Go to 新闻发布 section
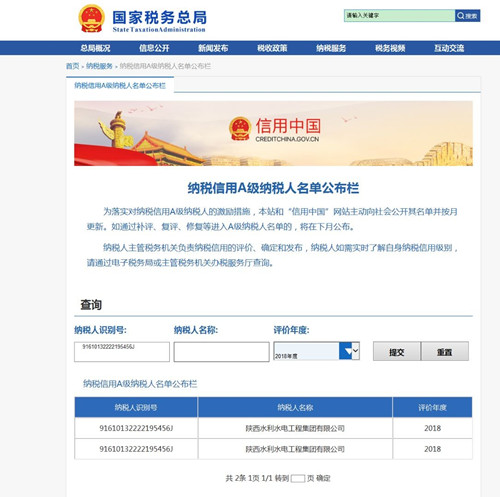This screenshot has width=500, height=497. (x=213, y=48)
